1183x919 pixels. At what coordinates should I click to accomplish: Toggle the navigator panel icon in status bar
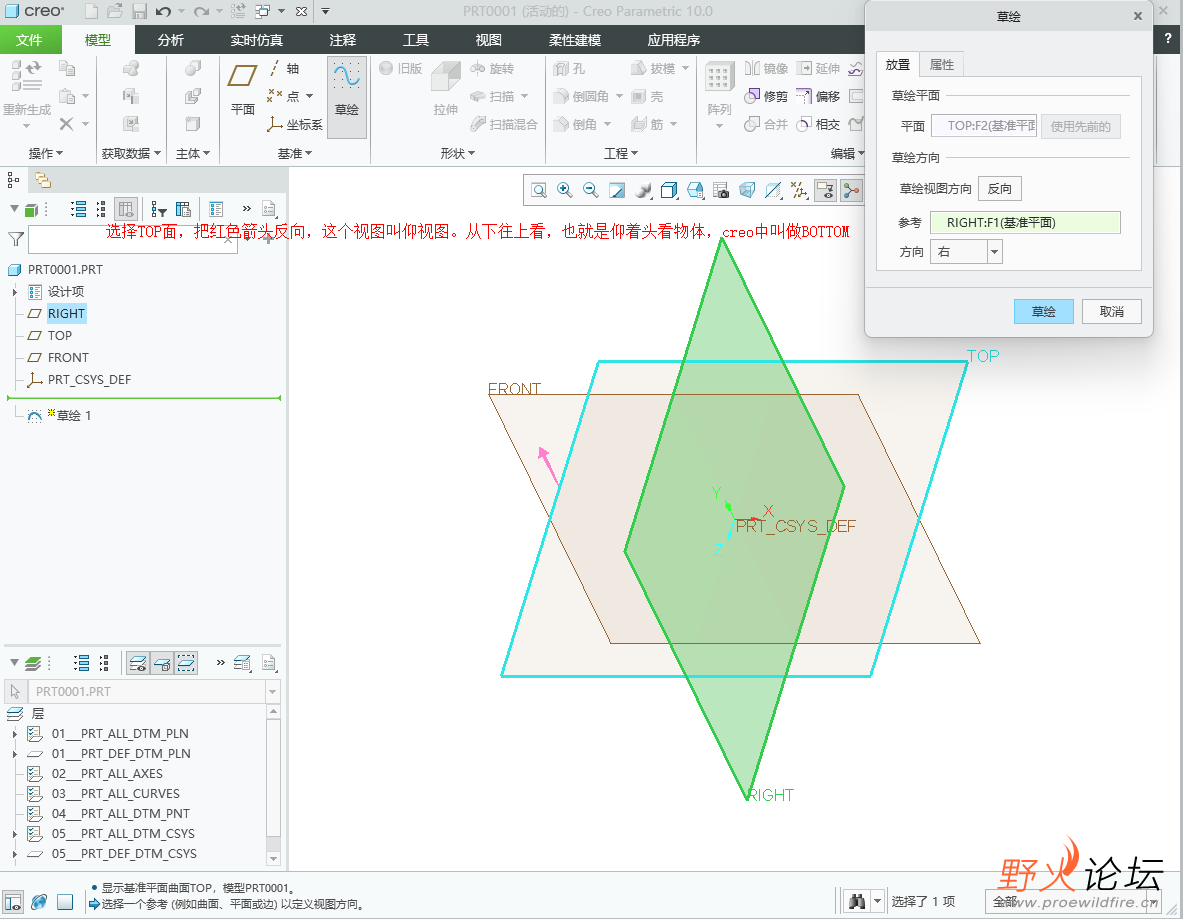pyautogui.click(x=13, y=902)
